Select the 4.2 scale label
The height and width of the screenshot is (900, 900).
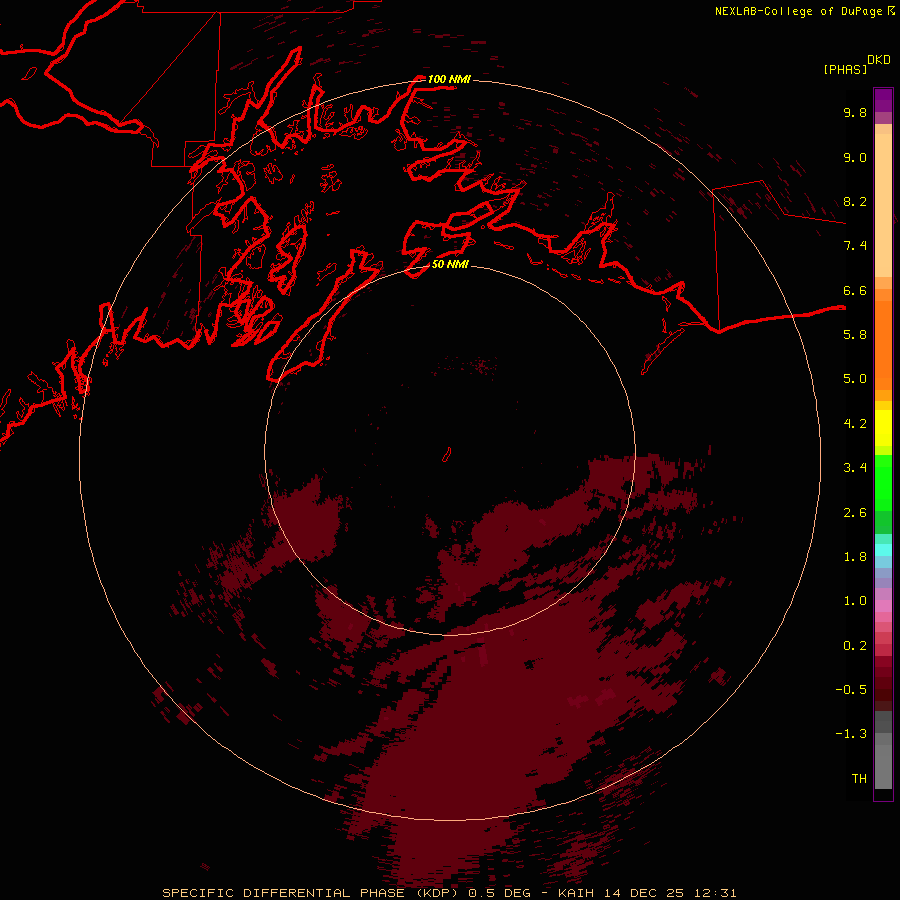(x=855, y=424)
